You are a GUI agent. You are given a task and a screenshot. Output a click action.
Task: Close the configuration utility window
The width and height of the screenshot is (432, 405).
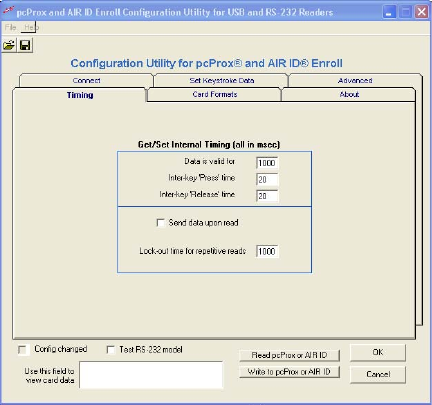tap(421, 12)
